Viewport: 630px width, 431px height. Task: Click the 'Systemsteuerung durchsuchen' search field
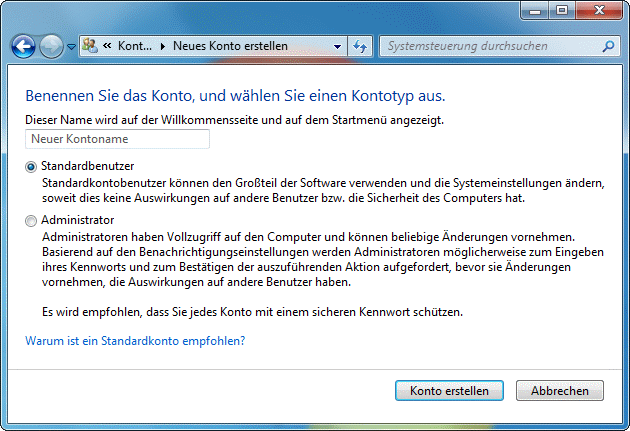tap(490, 46)
